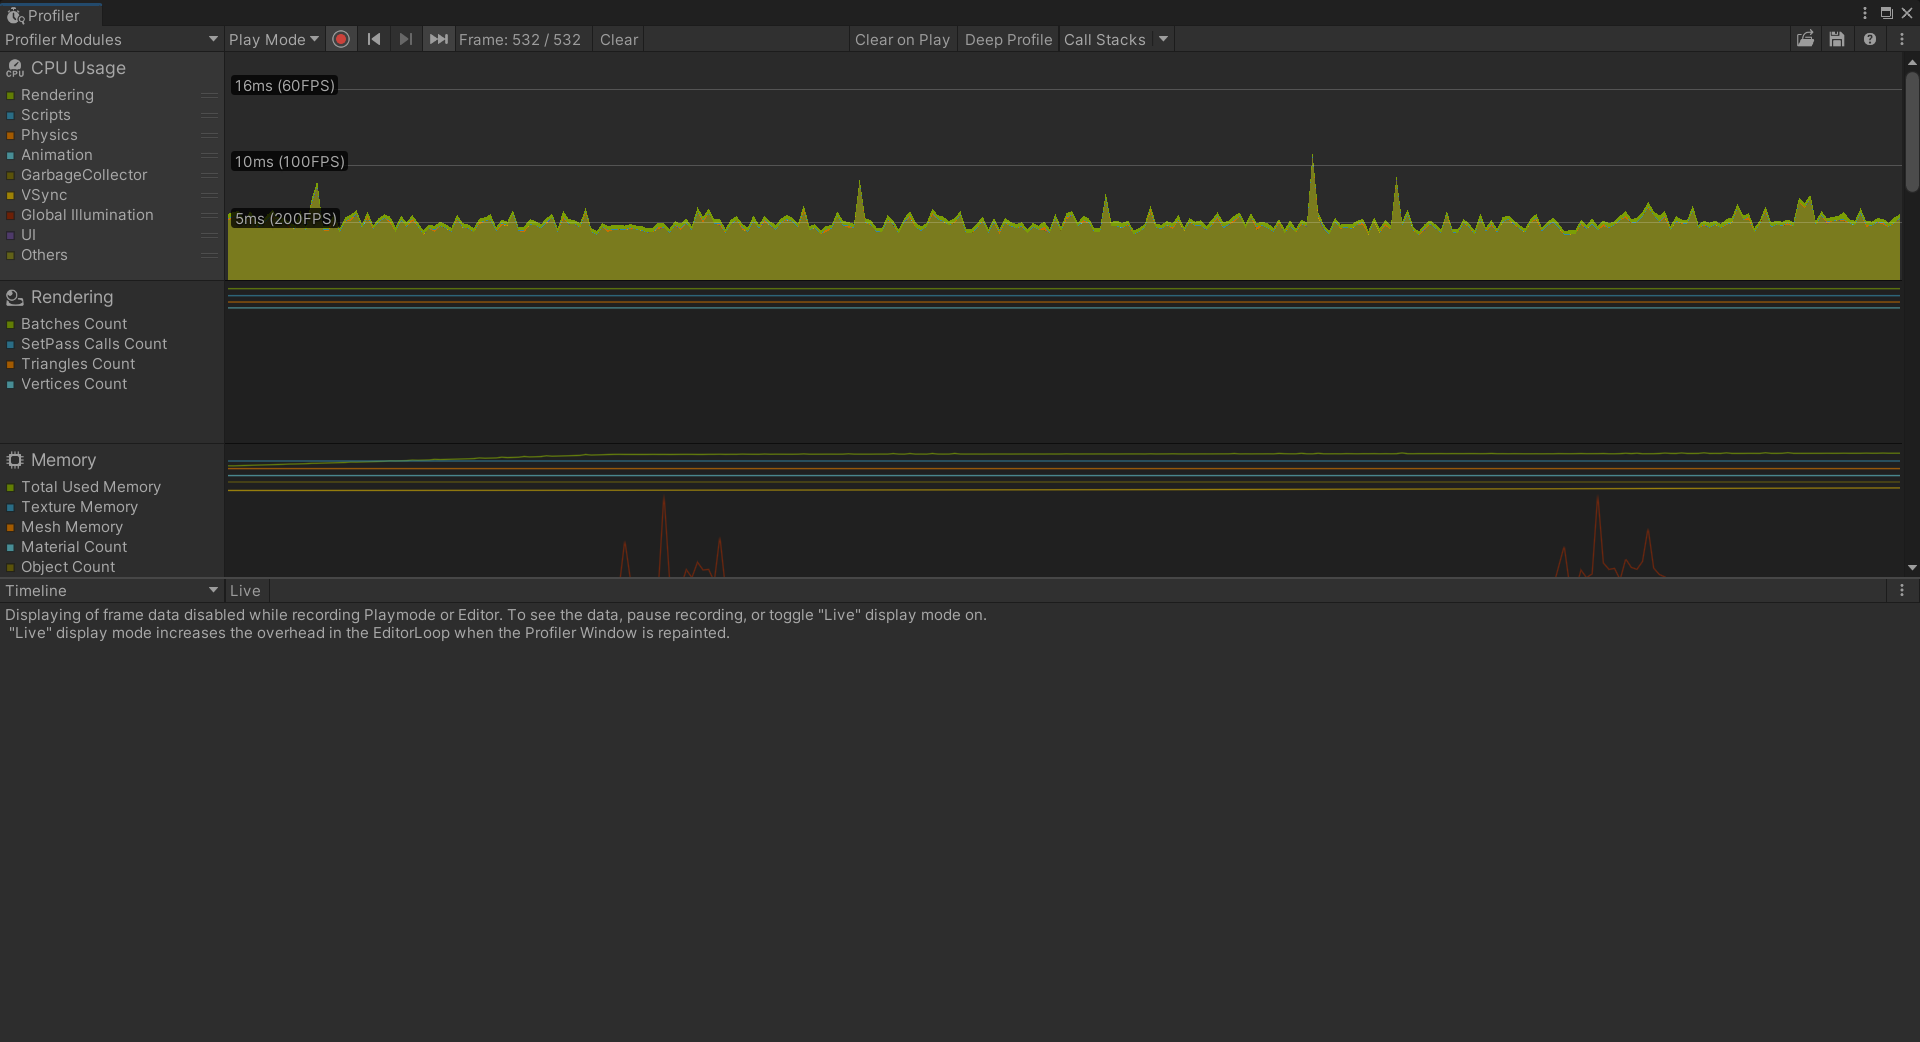Open the Profiler help documentation
This screenshot has height=1042, width=1920.
(1870, 39)
